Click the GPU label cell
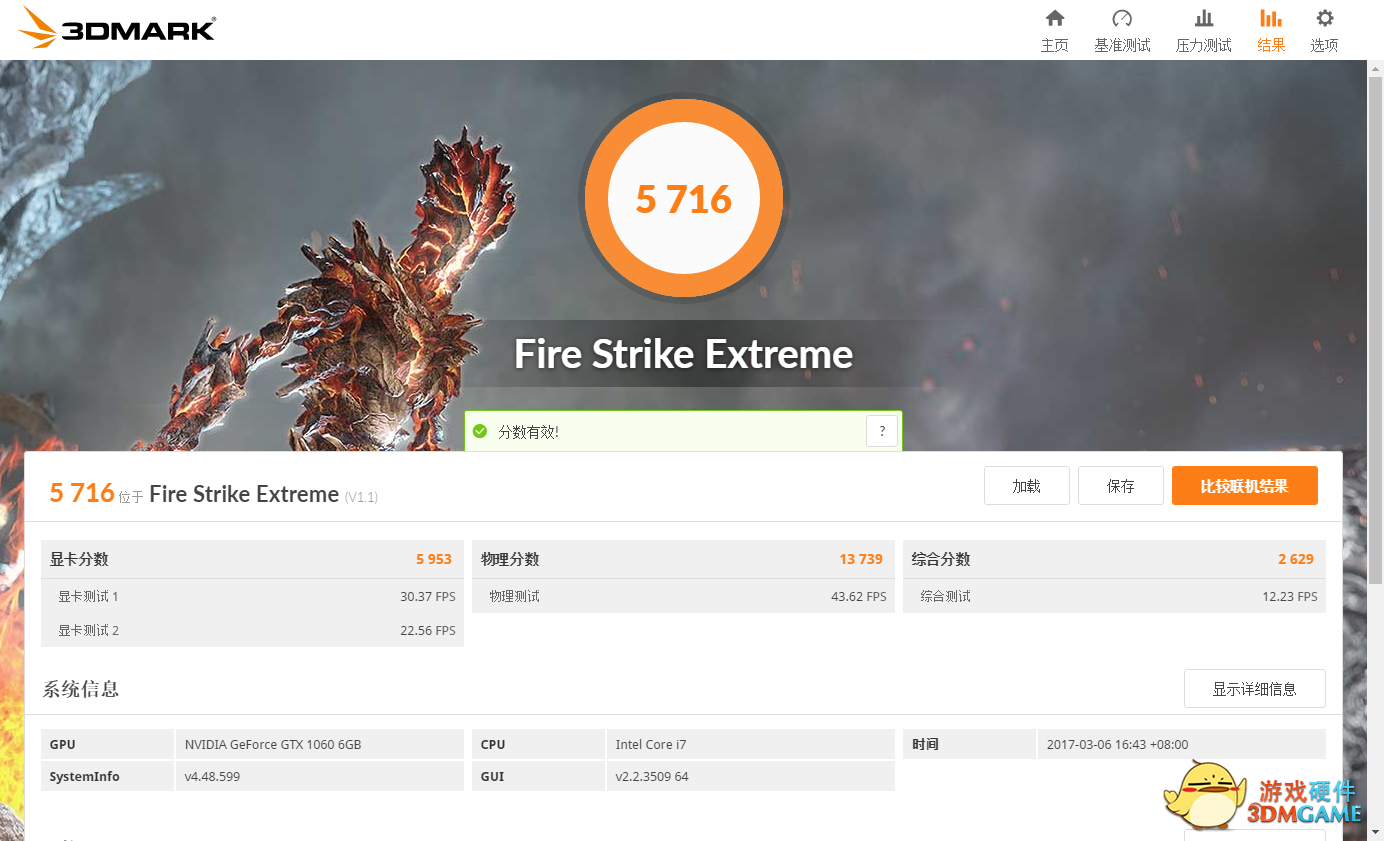Viewport: 1384px width, 841px height. tap(107, 744)
